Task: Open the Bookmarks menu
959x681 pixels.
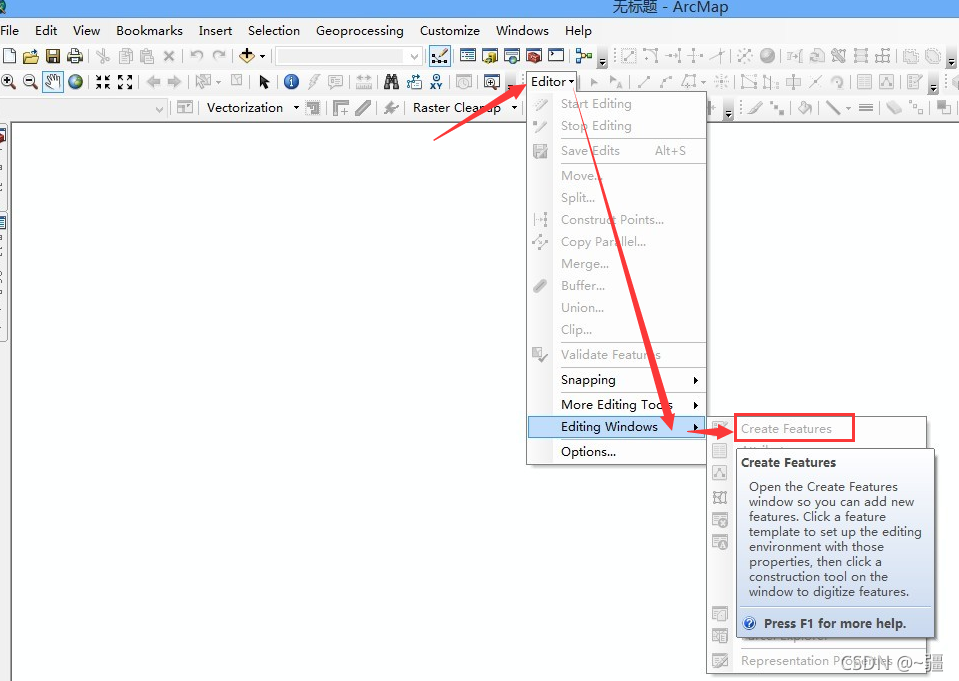Action: click(x=149, y=31)
